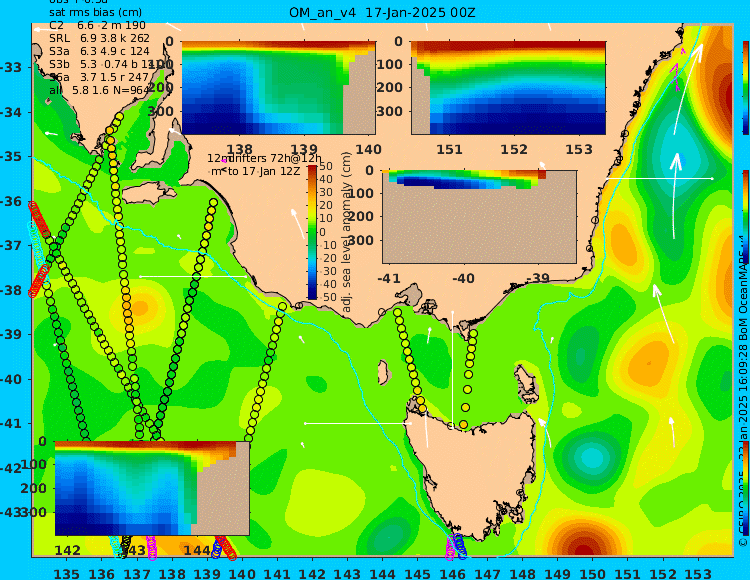The height and width of the screenshot is (580, 750).
Task: Click the bottom longitude axis label 153
Action: (698, 573)
